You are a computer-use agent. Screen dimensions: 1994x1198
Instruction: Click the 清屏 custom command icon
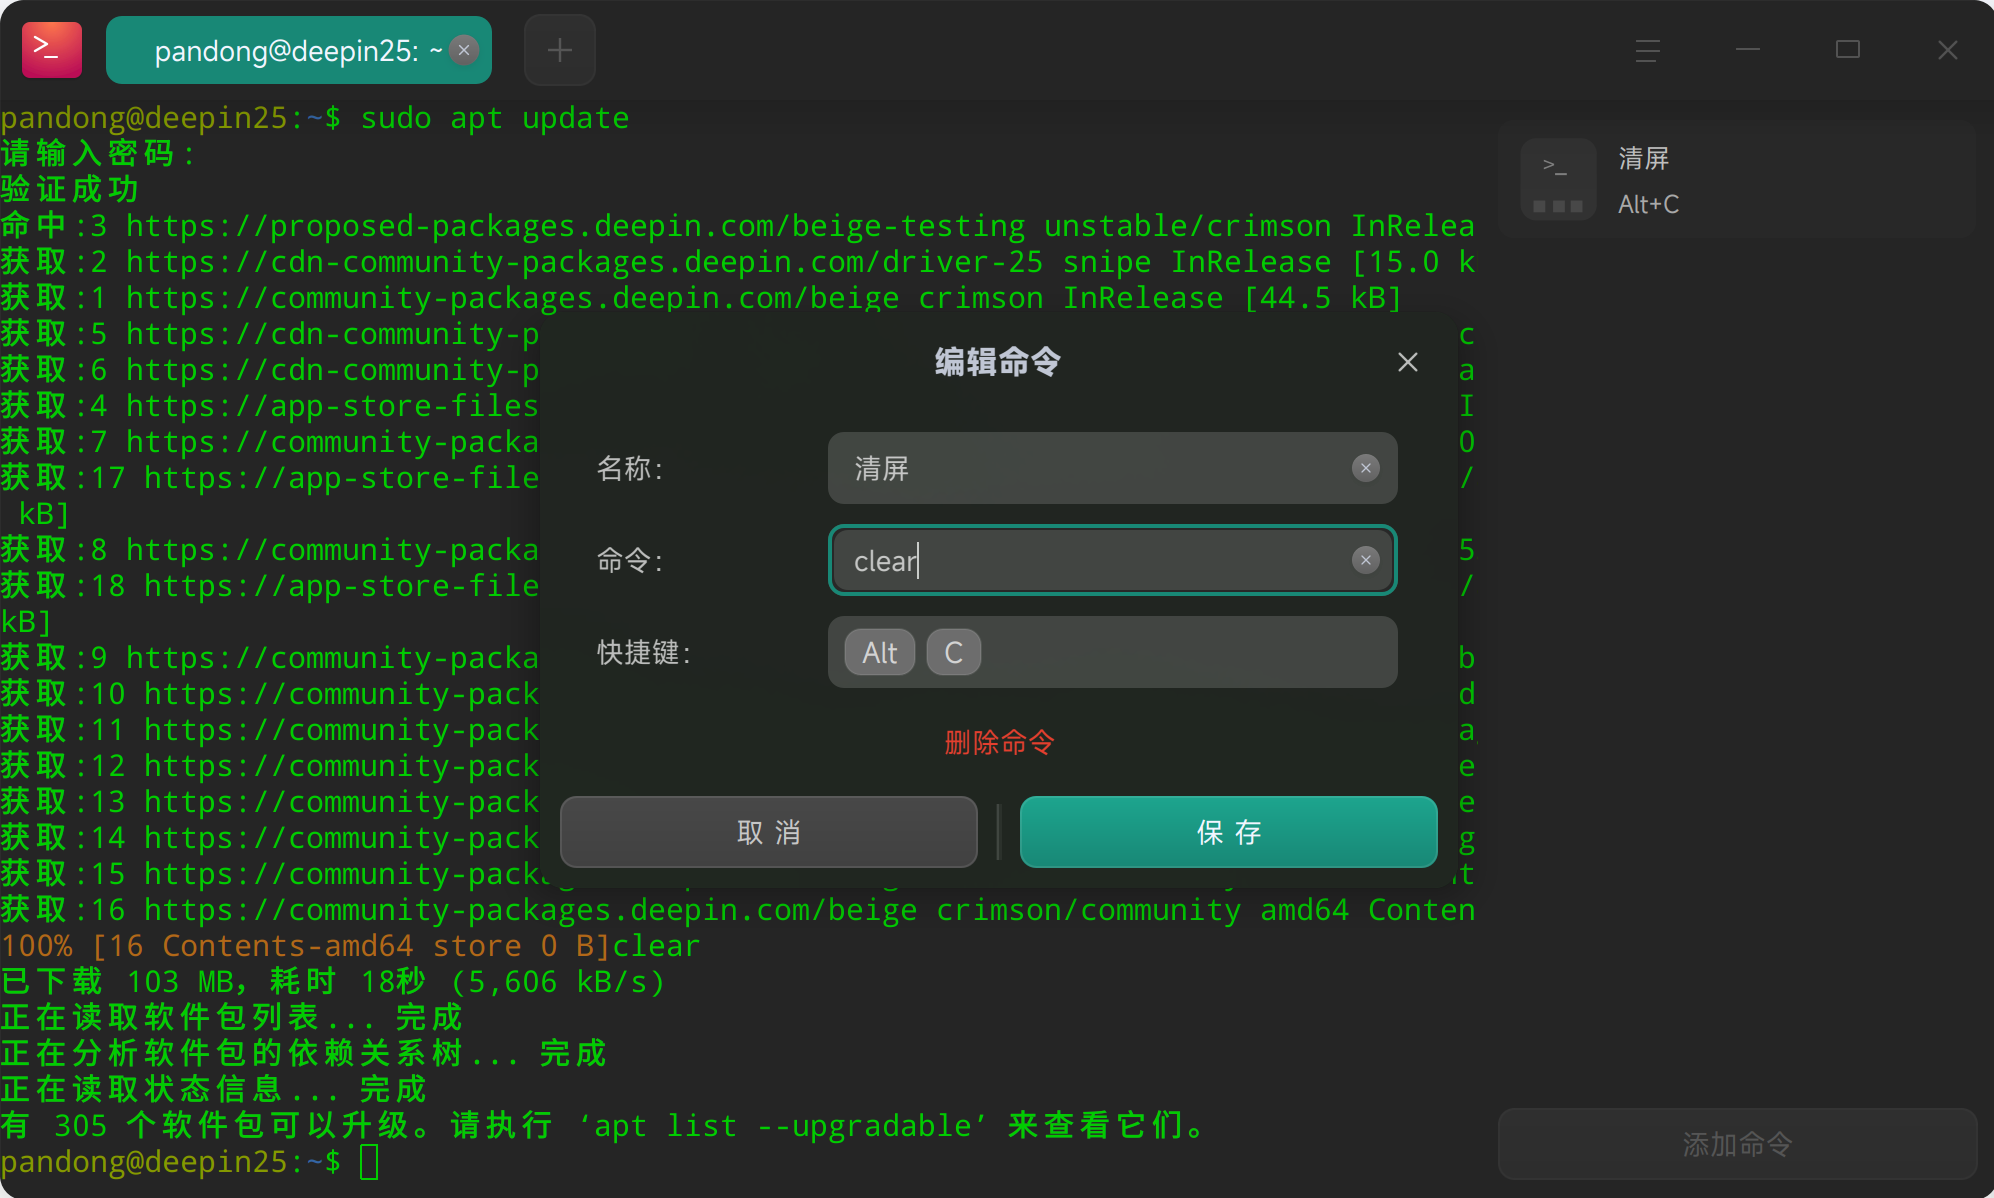click(x=1558, y=180)
